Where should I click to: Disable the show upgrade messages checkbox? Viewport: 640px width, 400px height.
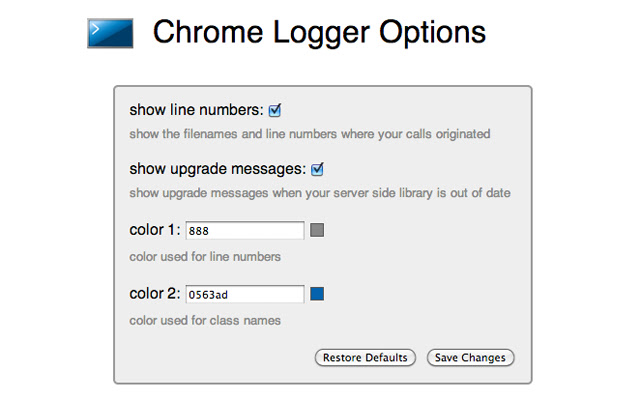(x=318, y=169)
